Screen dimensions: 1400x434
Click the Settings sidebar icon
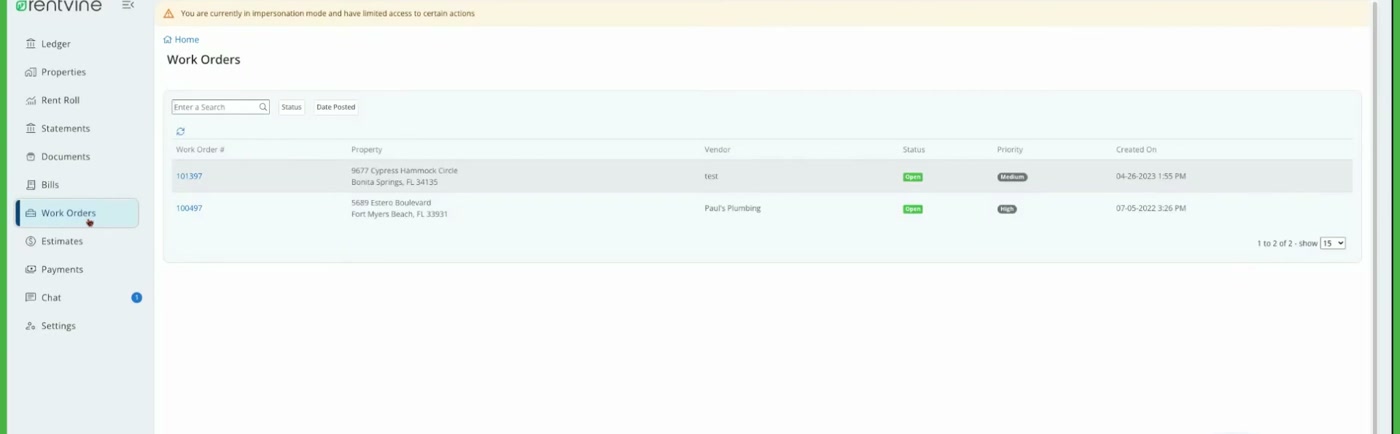(x=31, y=326)
